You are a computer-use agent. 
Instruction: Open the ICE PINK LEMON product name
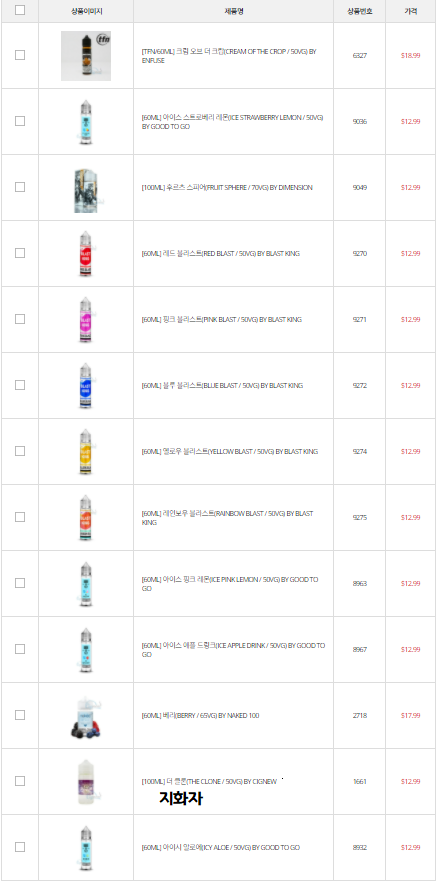(230, 584)
